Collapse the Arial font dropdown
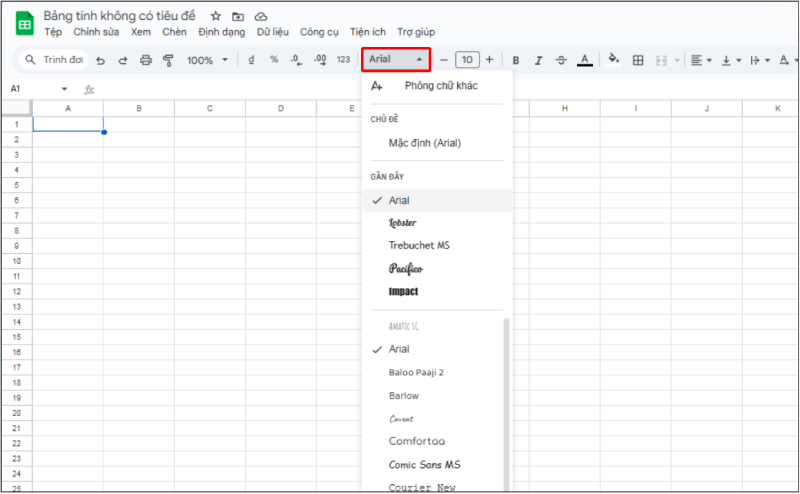Image resolution: width=800 pixels, height=494 pixels. click(x=396, y=59)
